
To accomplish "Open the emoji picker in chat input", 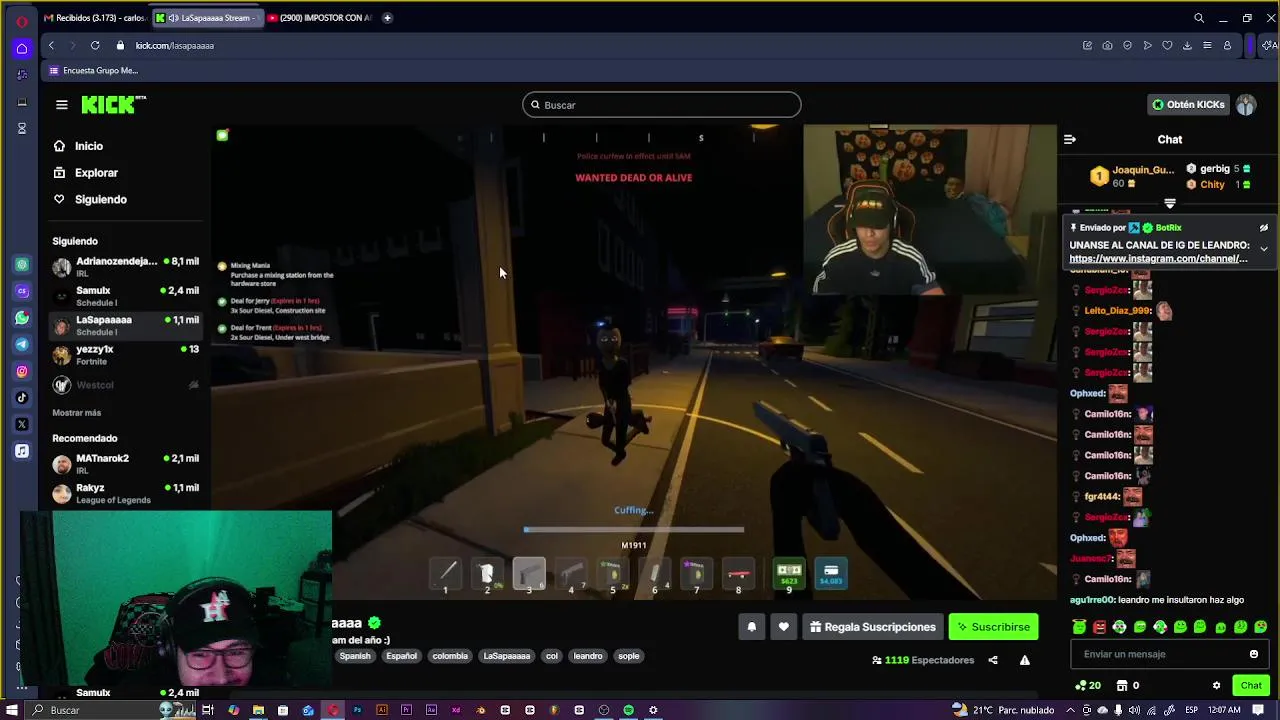I will pyautogui.click(x=1254, y=654).
